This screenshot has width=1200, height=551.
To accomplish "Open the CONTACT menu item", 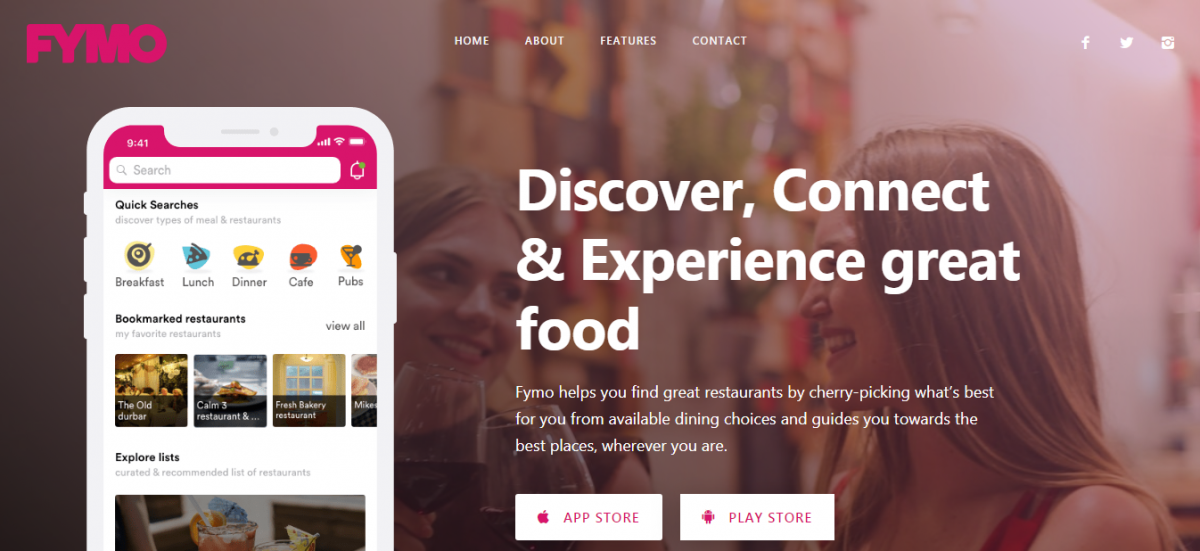I will 720,41.
